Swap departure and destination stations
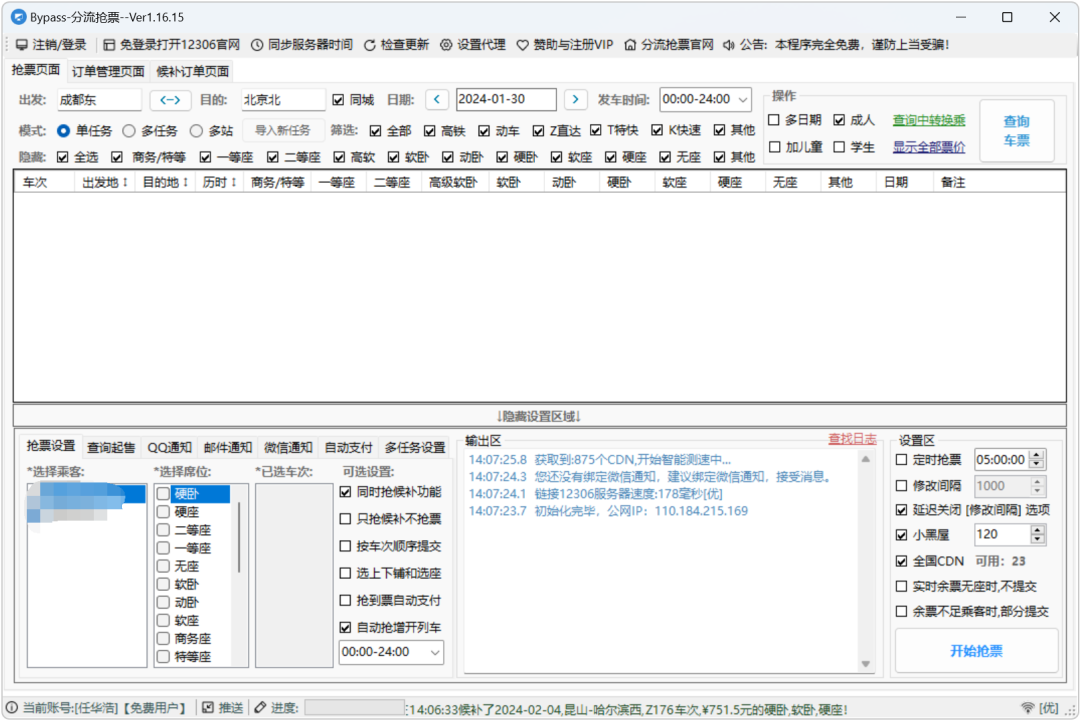This screenshot has height=721, width=1080. tap(170, 100)
